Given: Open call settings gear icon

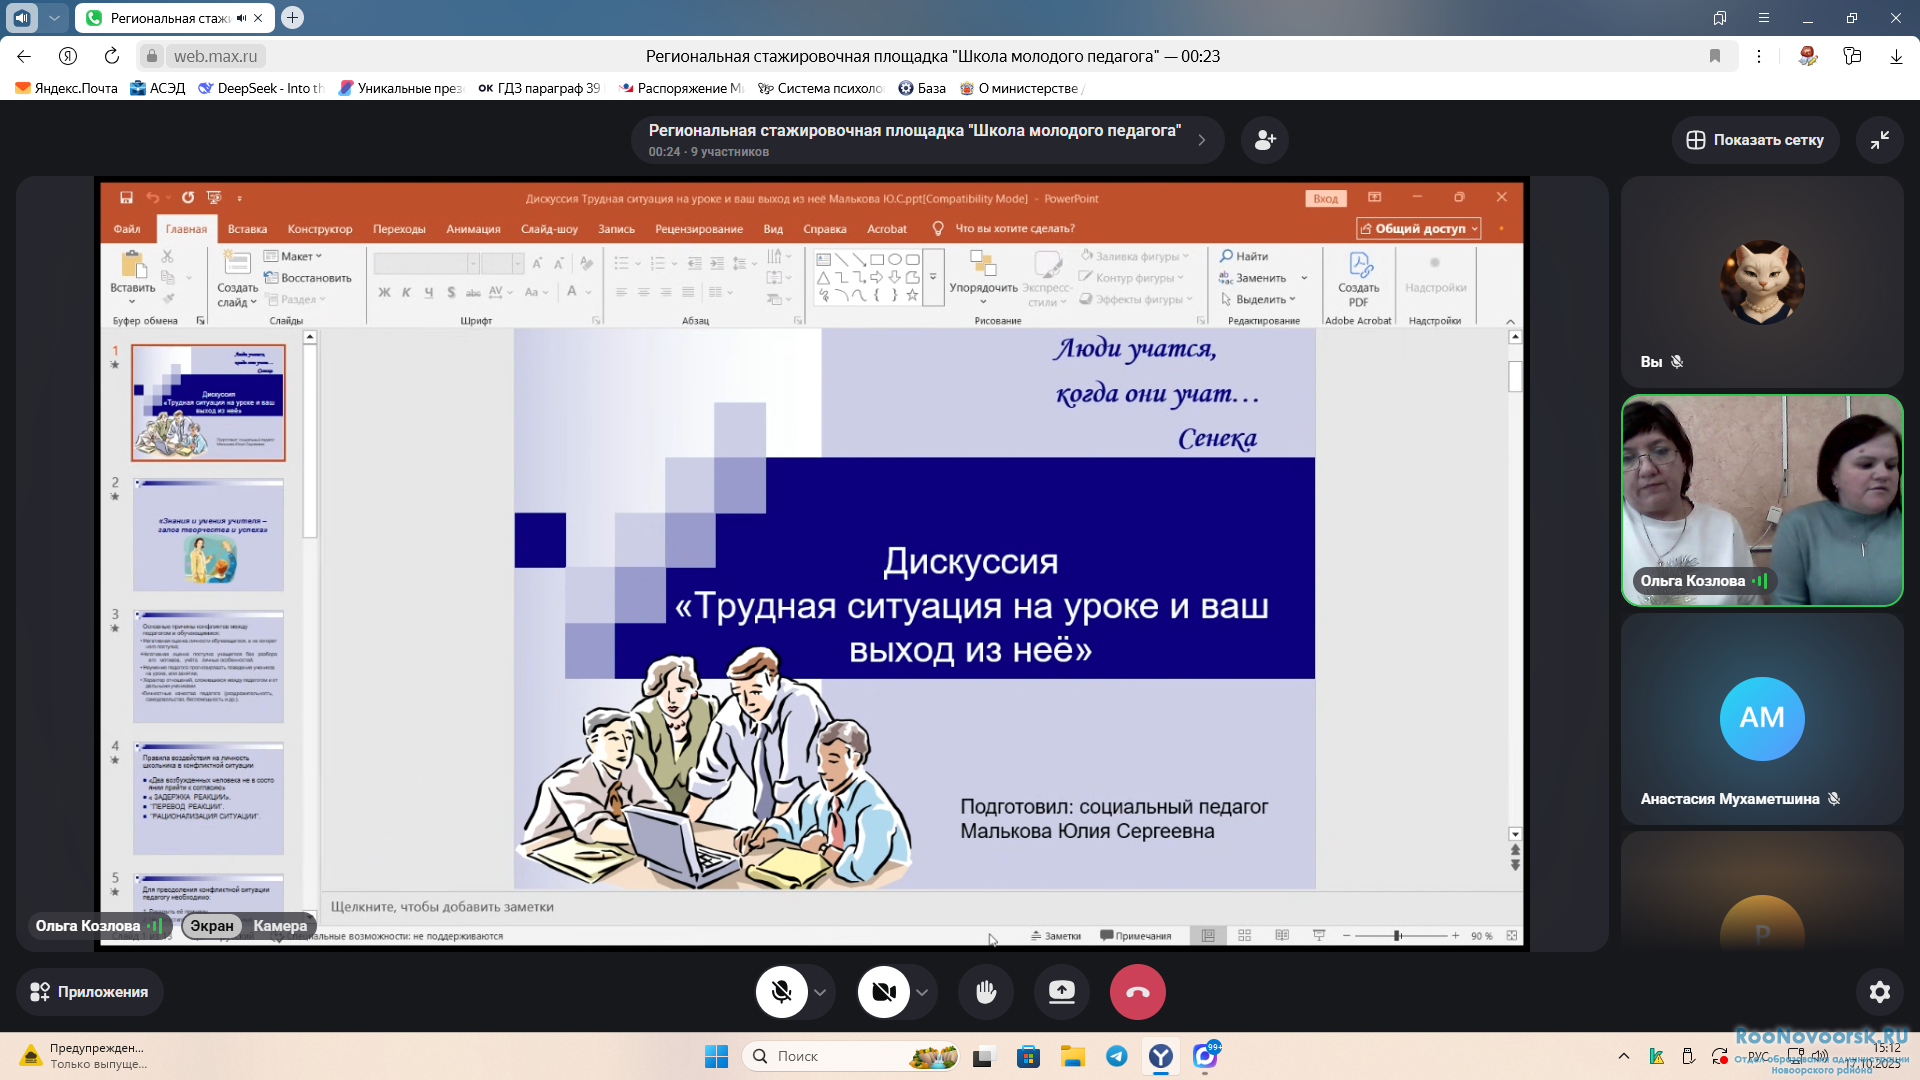Looking at the screenshot, I should (x=1879, y=991).
